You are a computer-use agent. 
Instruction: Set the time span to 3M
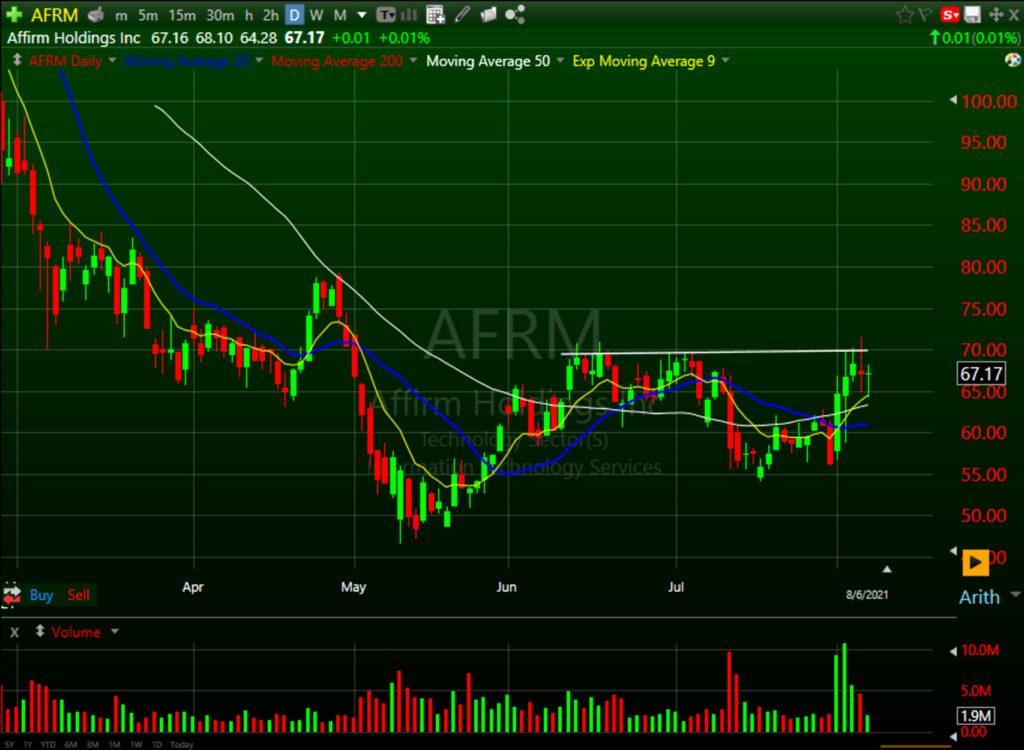coord(92,744)
